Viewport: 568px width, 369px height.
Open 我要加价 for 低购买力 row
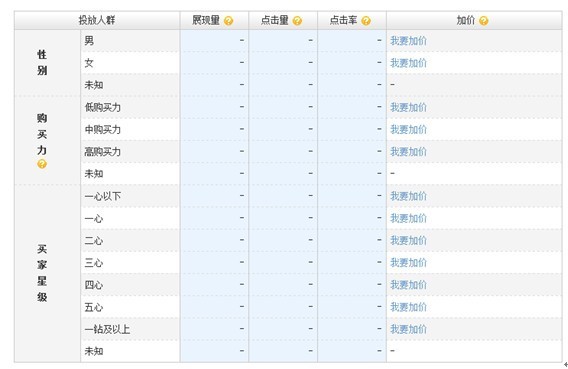click(408, 107)
